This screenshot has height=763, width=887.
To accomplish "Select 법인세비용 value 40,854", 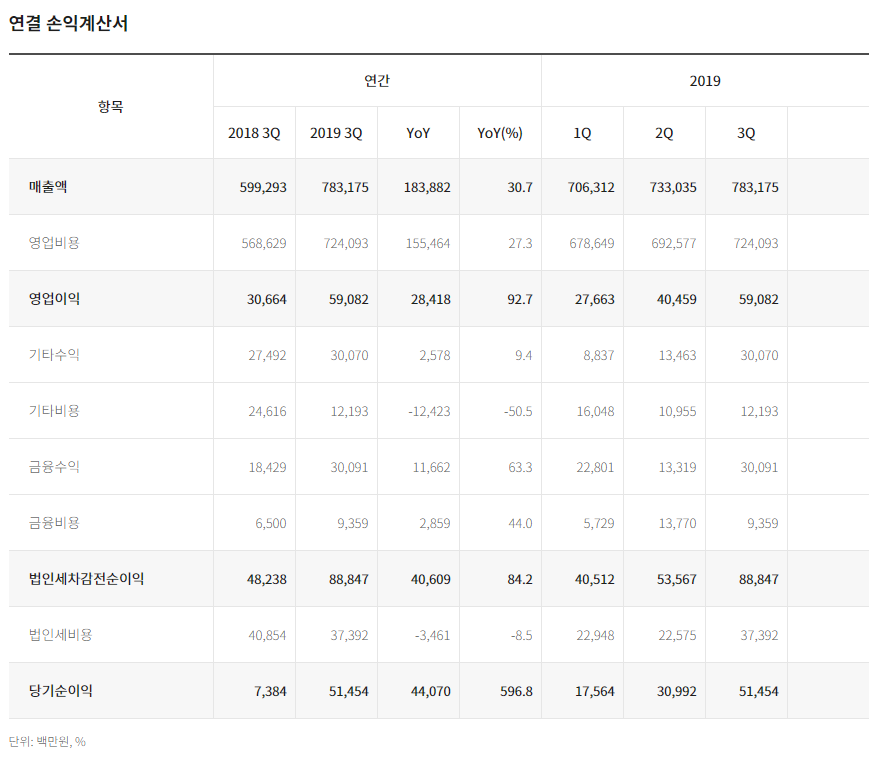I will coord(267,635).
